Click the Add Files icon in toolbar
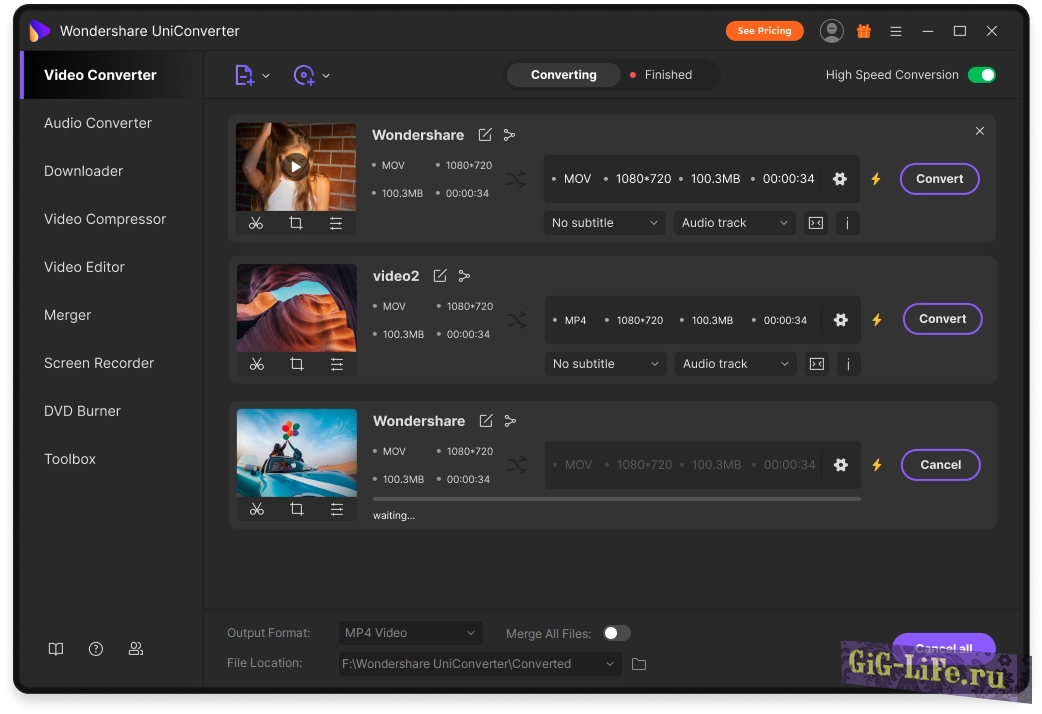Screen dimensions: 1042x714 [245, 75]
